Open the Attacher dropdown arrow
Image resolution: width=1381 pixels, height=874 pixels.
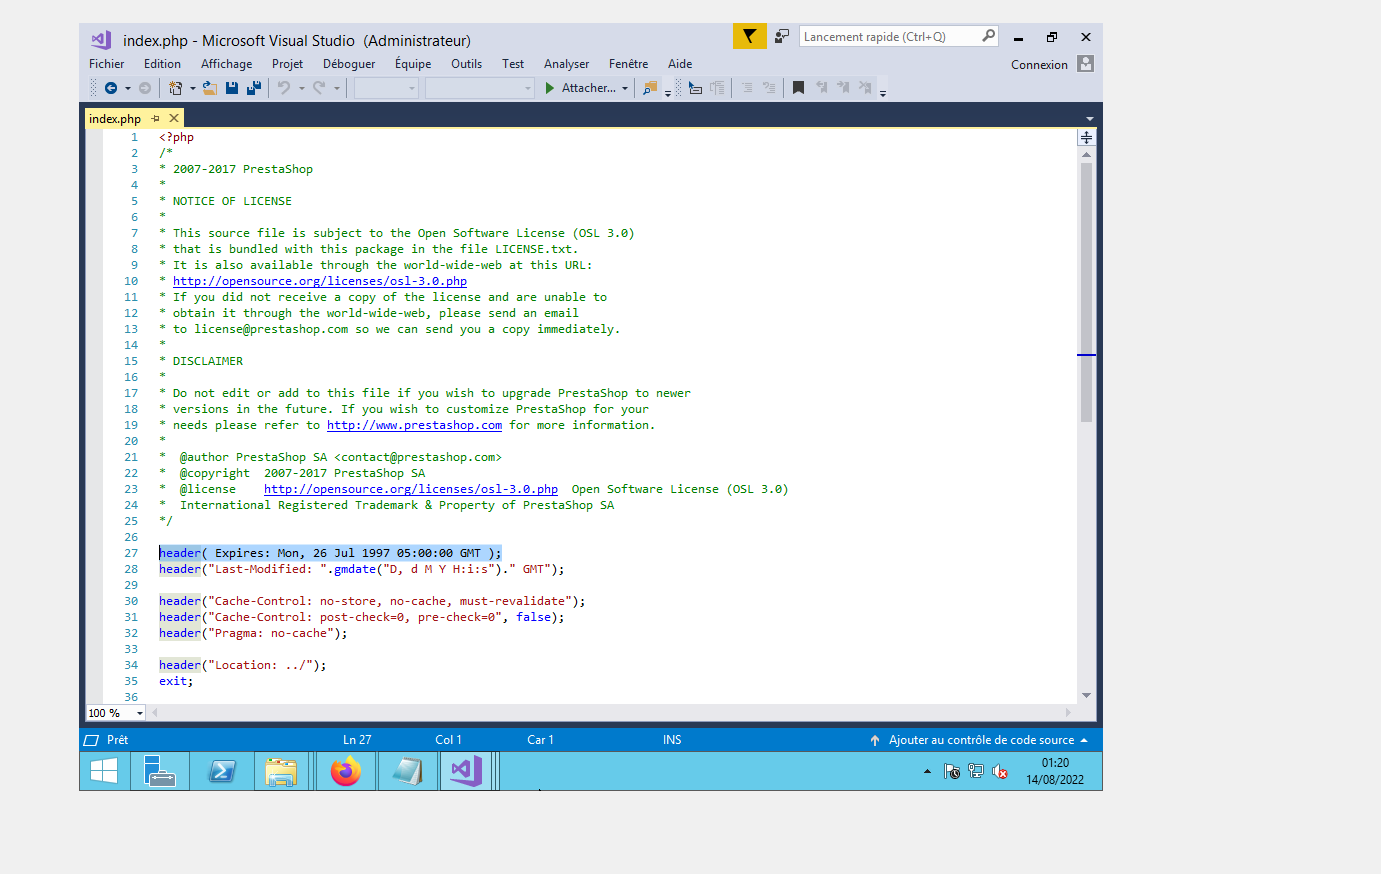[x=625, y=88]
